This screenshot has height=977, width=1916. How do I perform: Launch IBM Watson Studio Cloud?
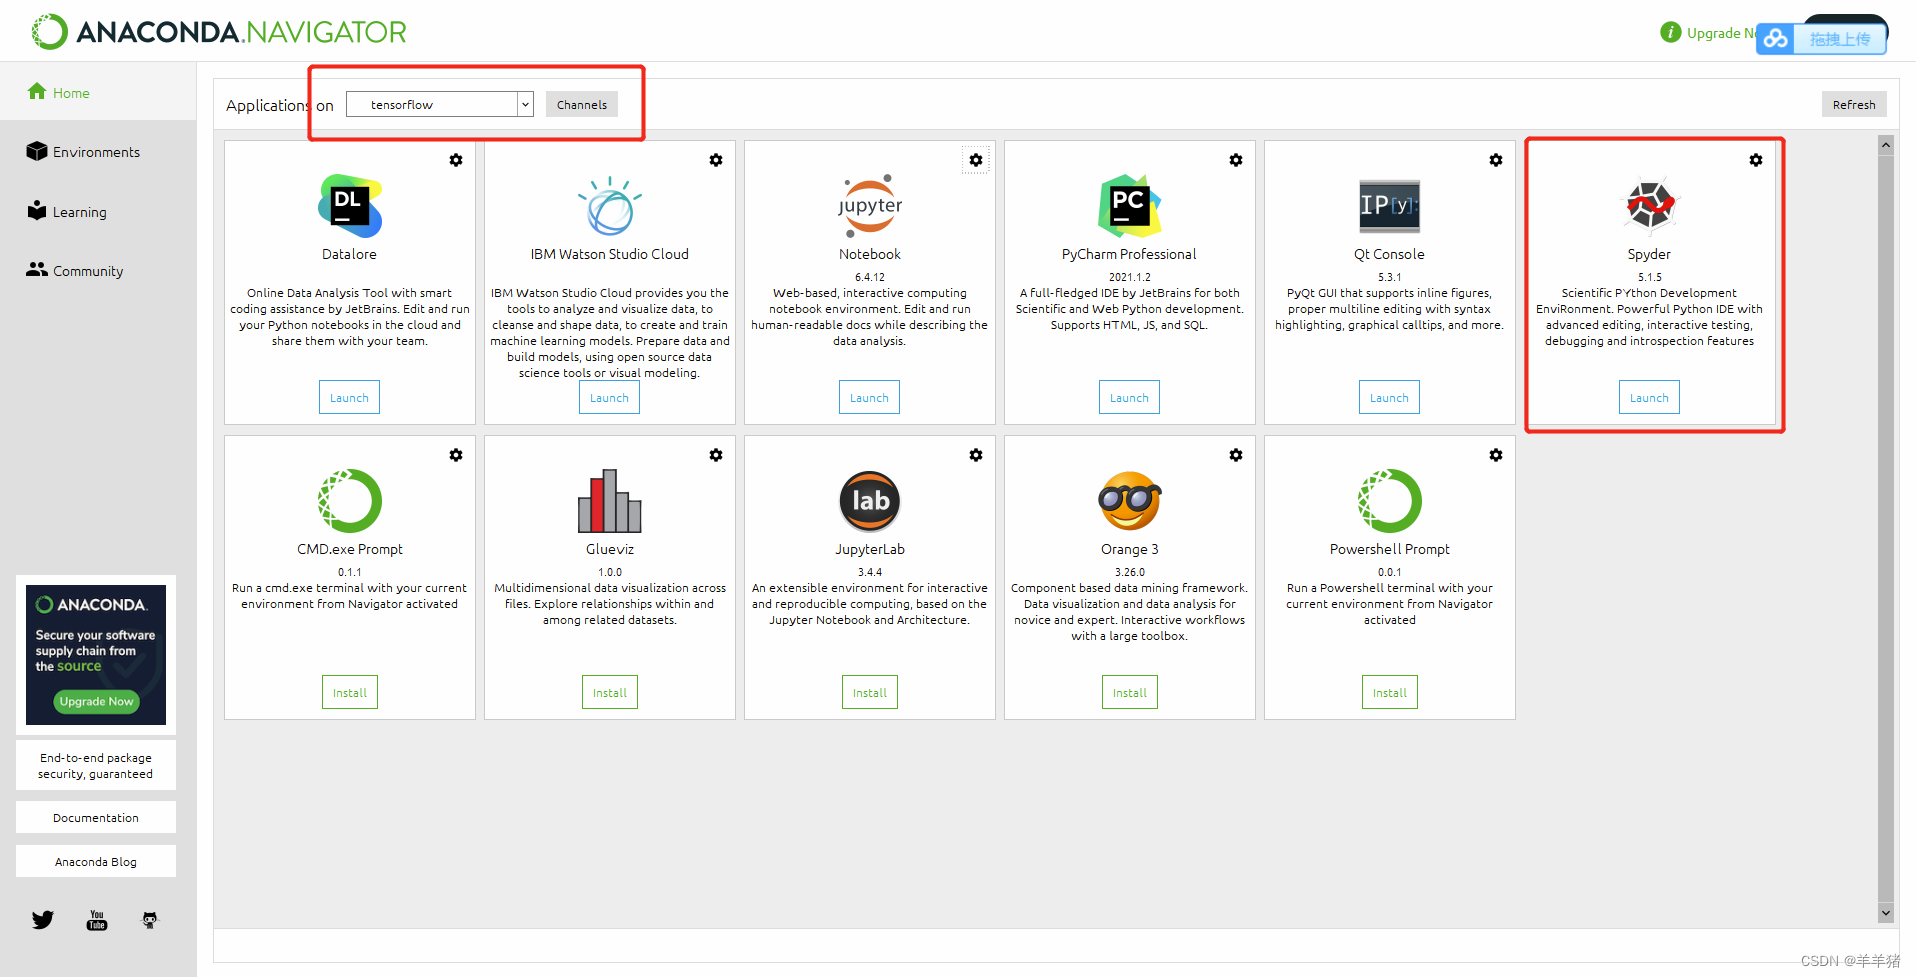pos(610,397)
